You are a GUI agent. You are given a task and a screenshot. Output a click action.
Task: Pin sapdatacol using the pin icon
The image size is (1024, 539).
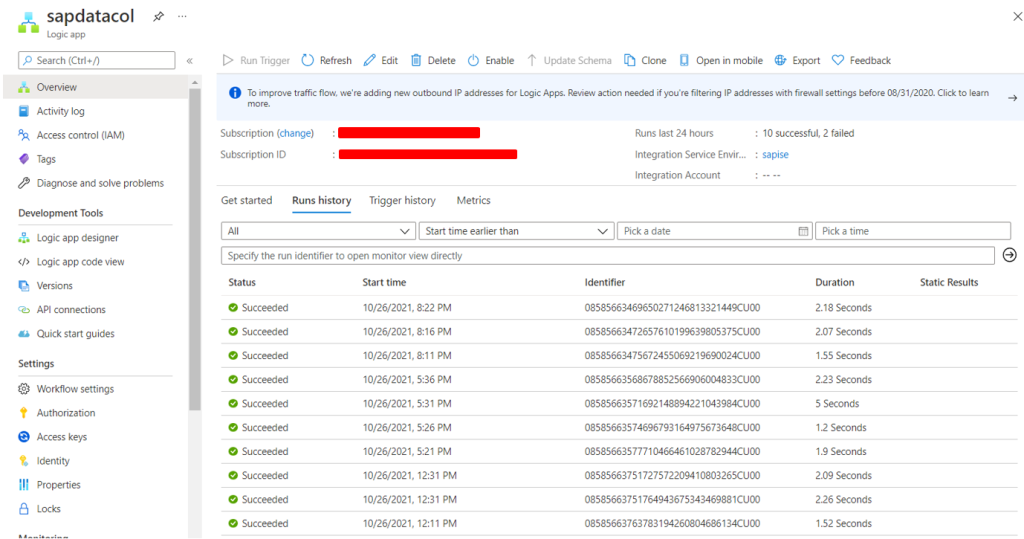[x=158, y=16]
